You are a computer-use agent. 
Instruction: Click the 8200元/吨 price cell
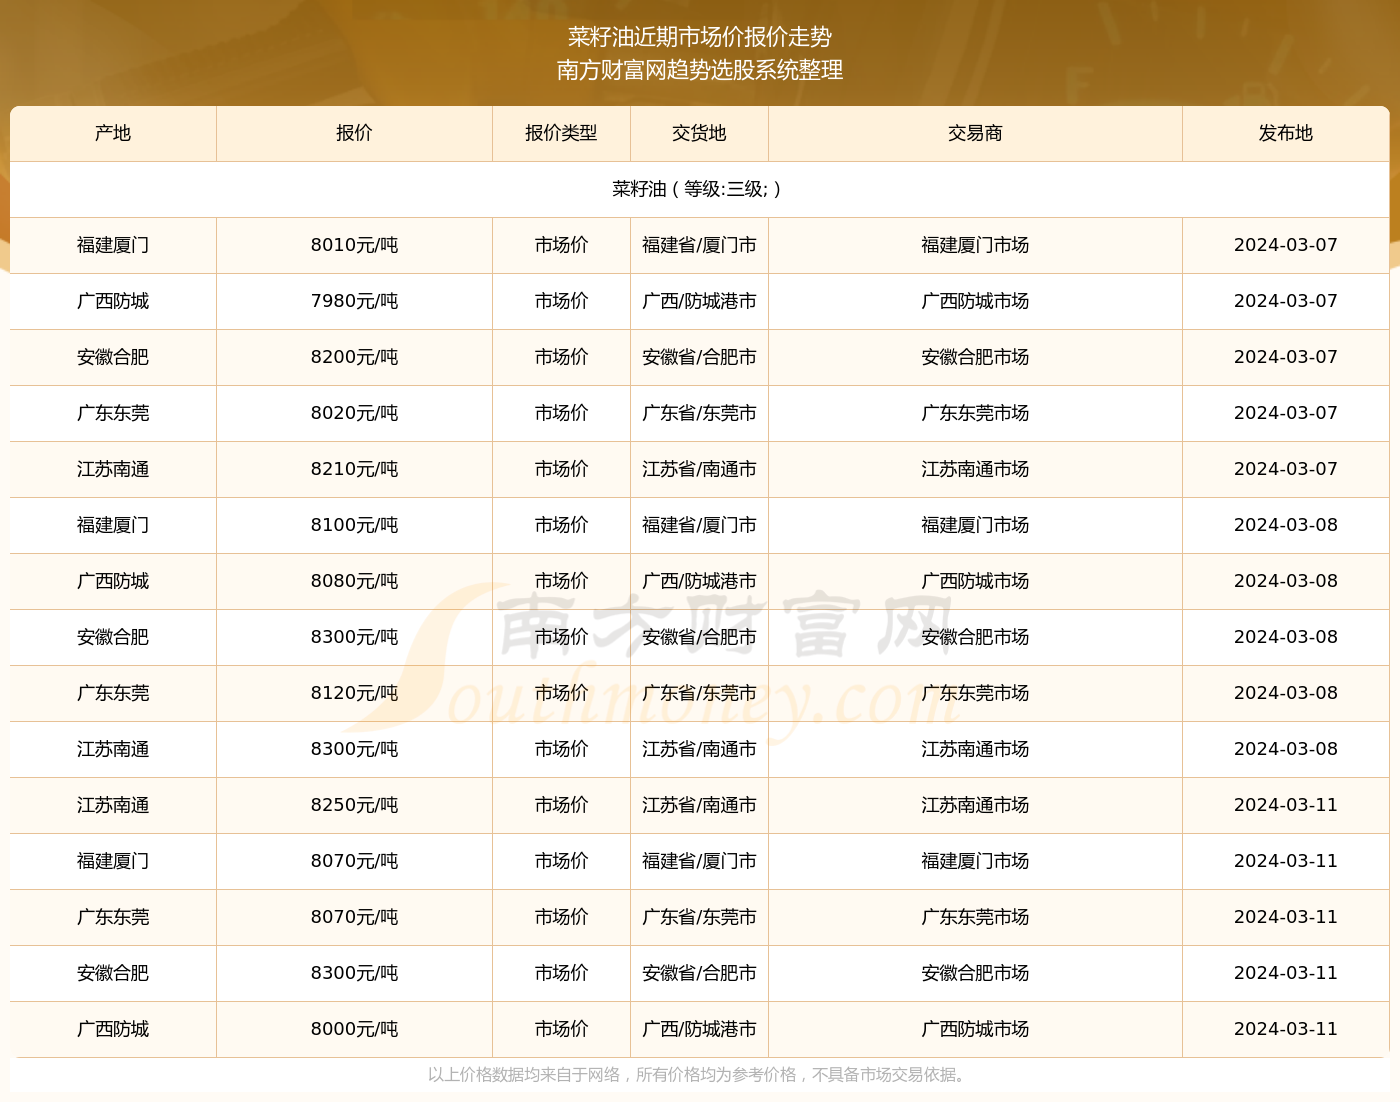354,357
